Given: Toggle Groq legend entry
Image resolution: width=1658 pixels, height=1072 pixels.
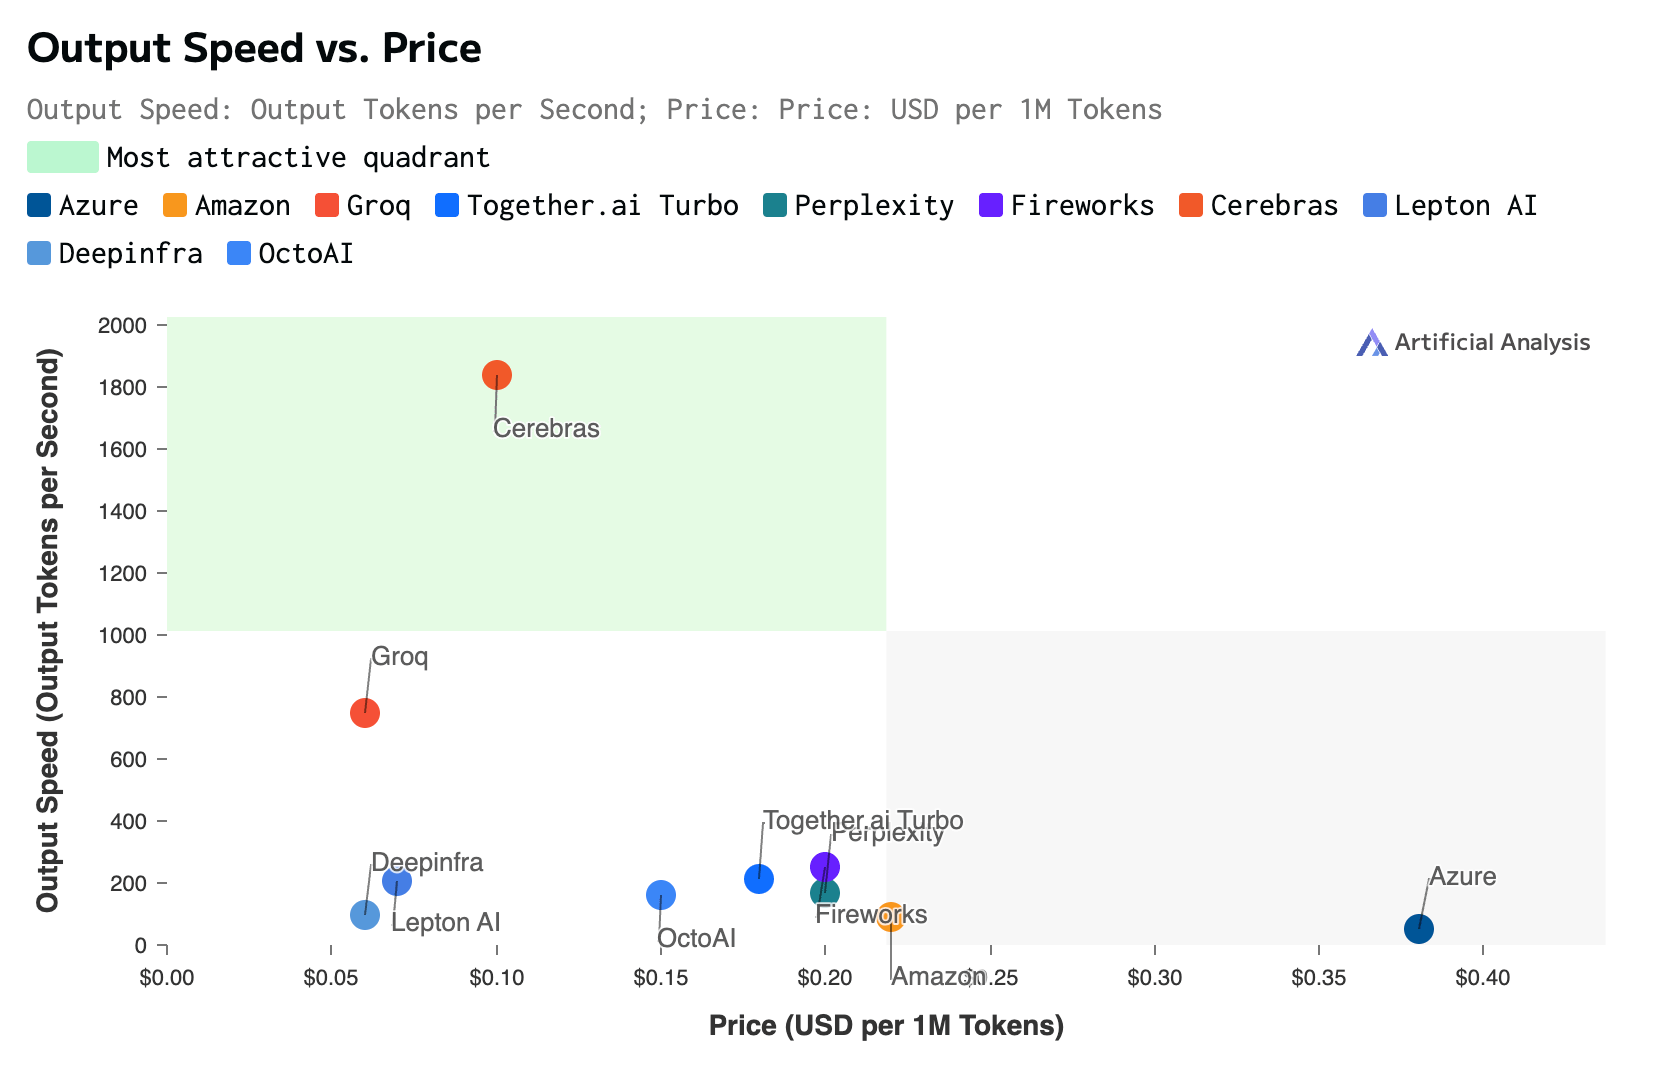Looking at the screenshot, I should [x=363, y=206].
